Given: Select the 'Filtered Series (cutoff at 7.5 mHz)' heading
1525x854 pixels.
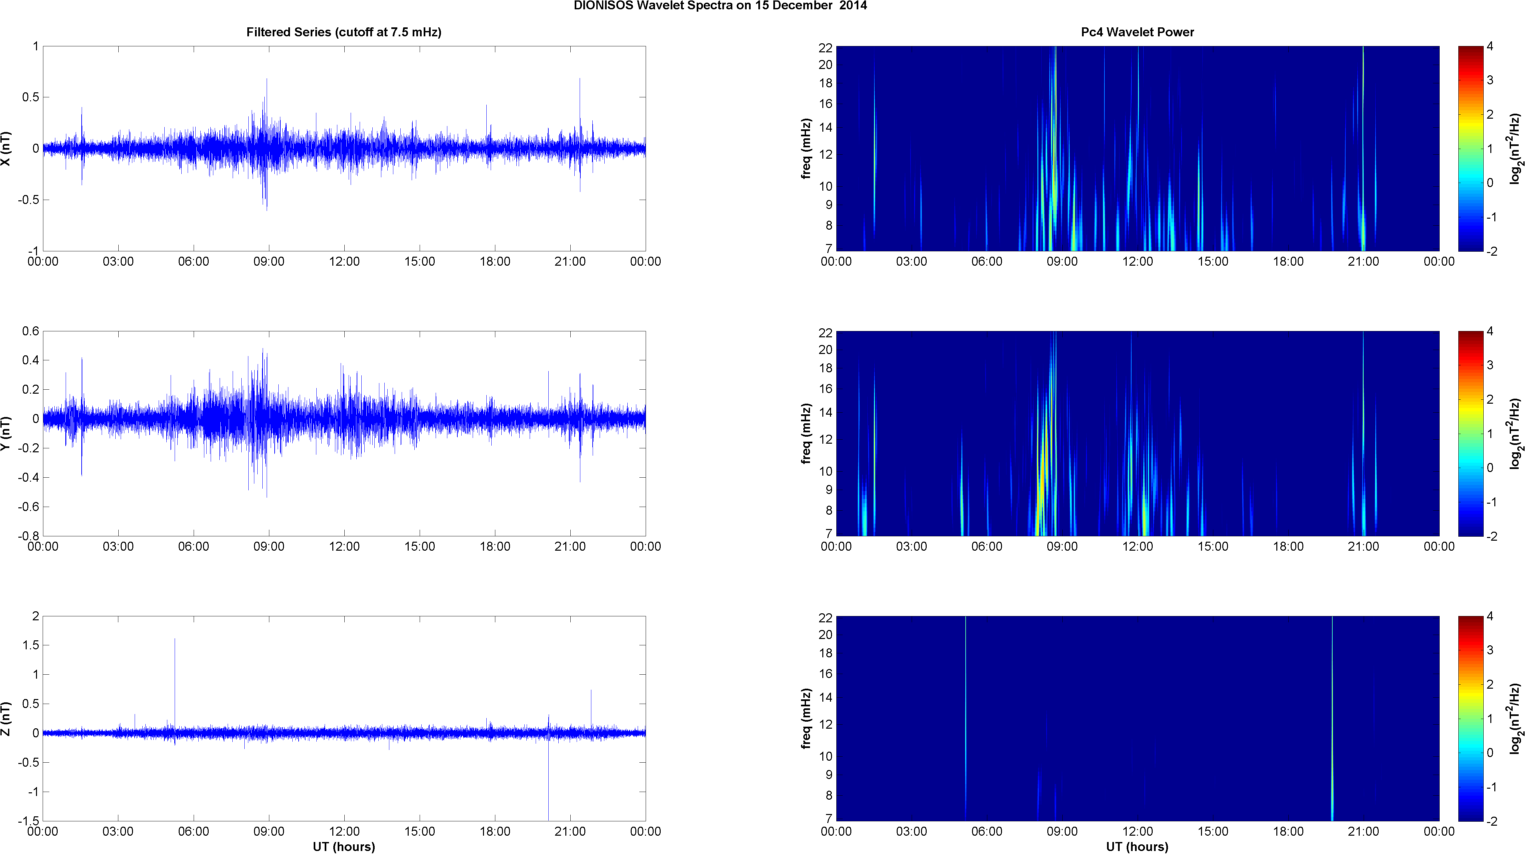Looking at the screenshot, I should point(344,32).
